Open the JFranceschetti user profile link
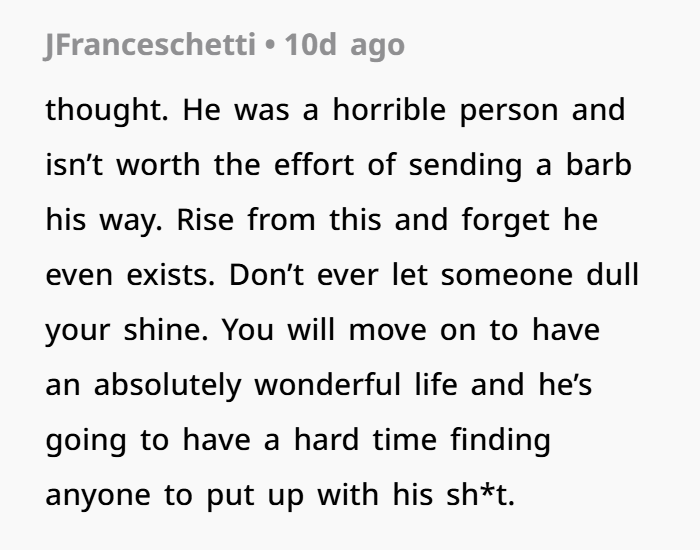700x550 pixels. pos(150,46)
